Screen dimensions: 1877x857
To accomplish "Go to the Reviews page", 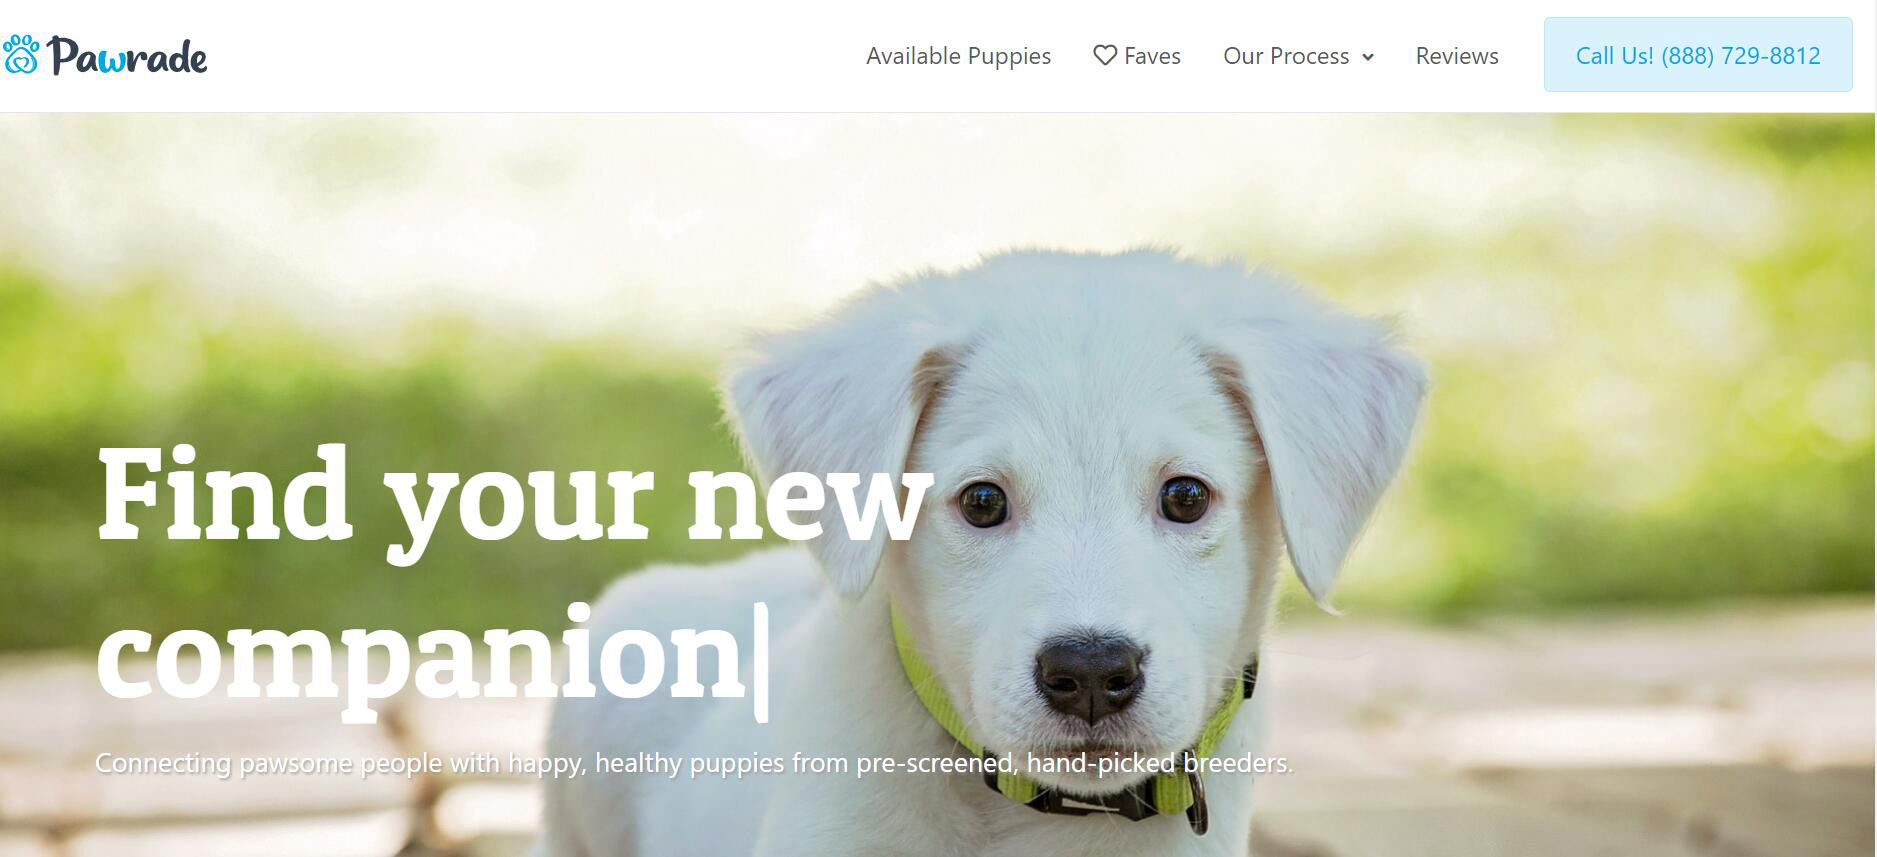I will [x=1457, y=56].
